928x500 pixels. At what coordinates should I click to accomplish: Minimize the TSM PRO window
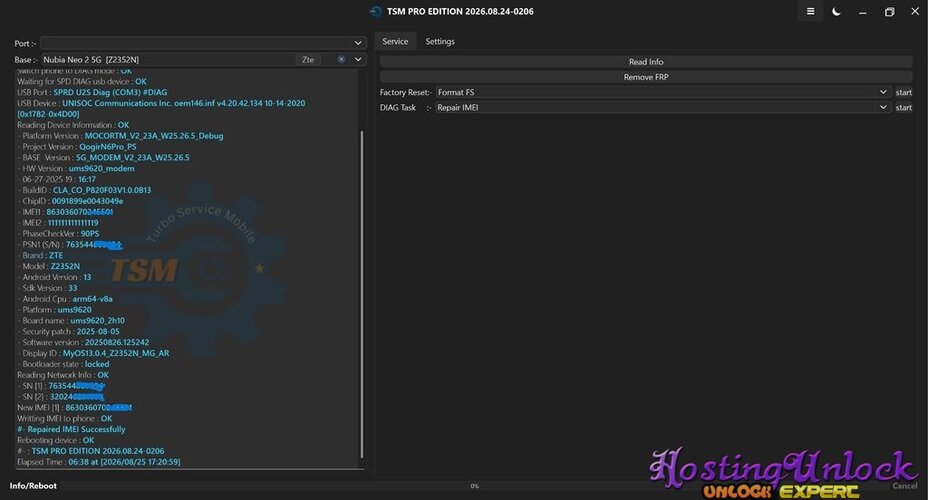tap(862, 12)
